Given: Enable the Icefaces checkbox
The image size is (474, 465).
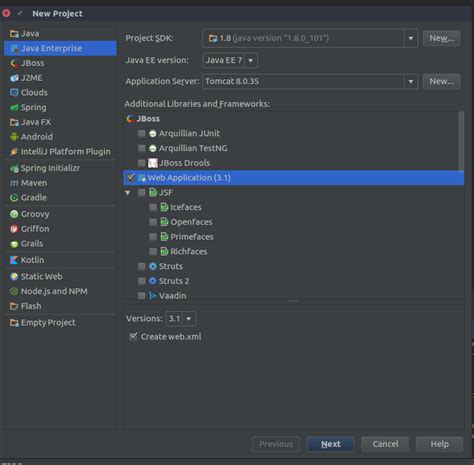Looking at the screenshot, I should pos(153,207).
